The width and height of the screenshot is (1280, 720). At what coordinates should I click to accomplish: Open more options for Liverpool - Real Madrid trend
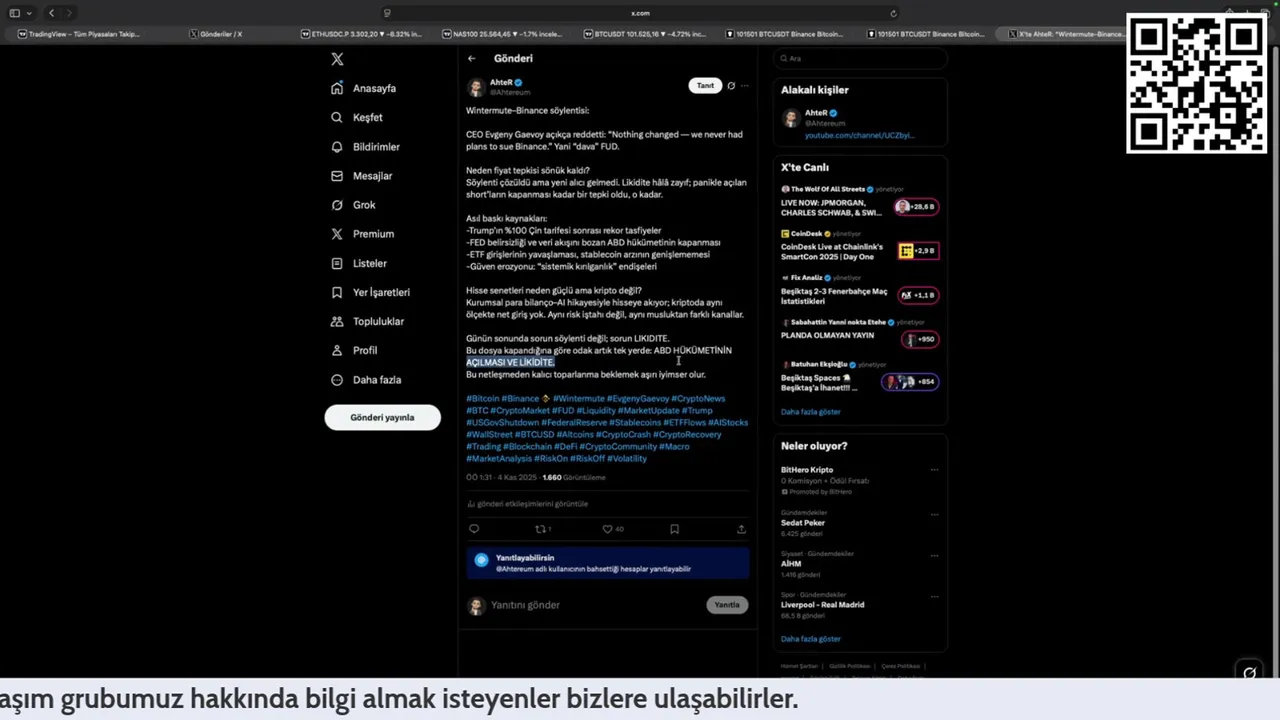tap(934, 596)
